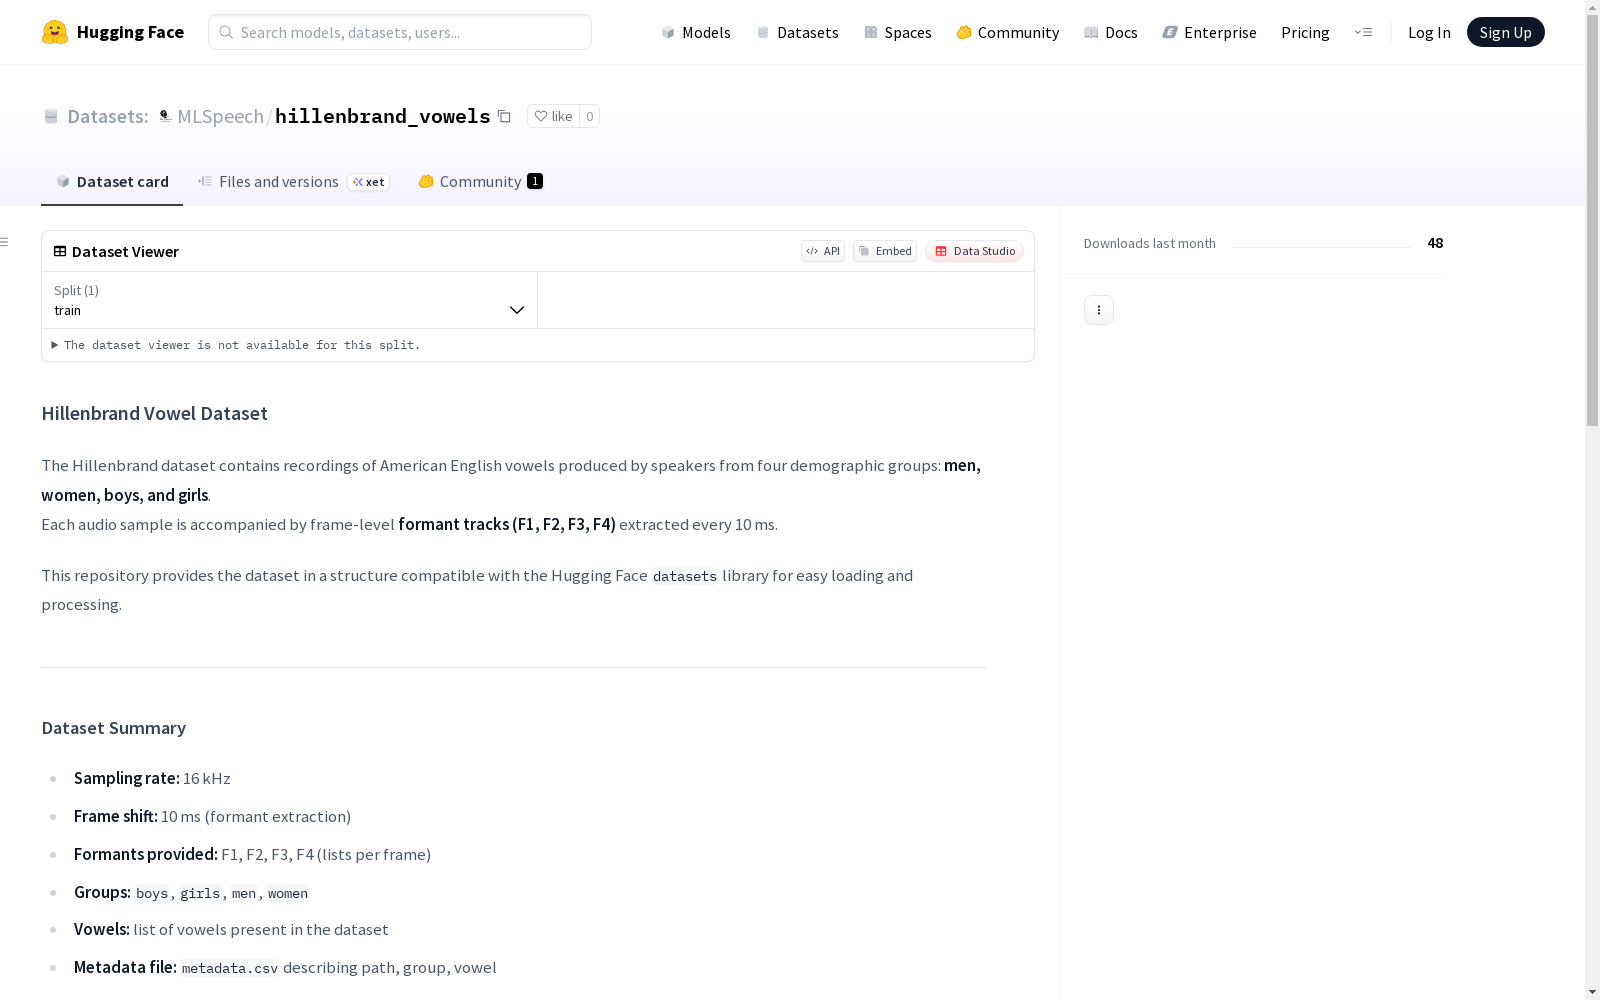Click the like count showing 0

click(590, 116)
